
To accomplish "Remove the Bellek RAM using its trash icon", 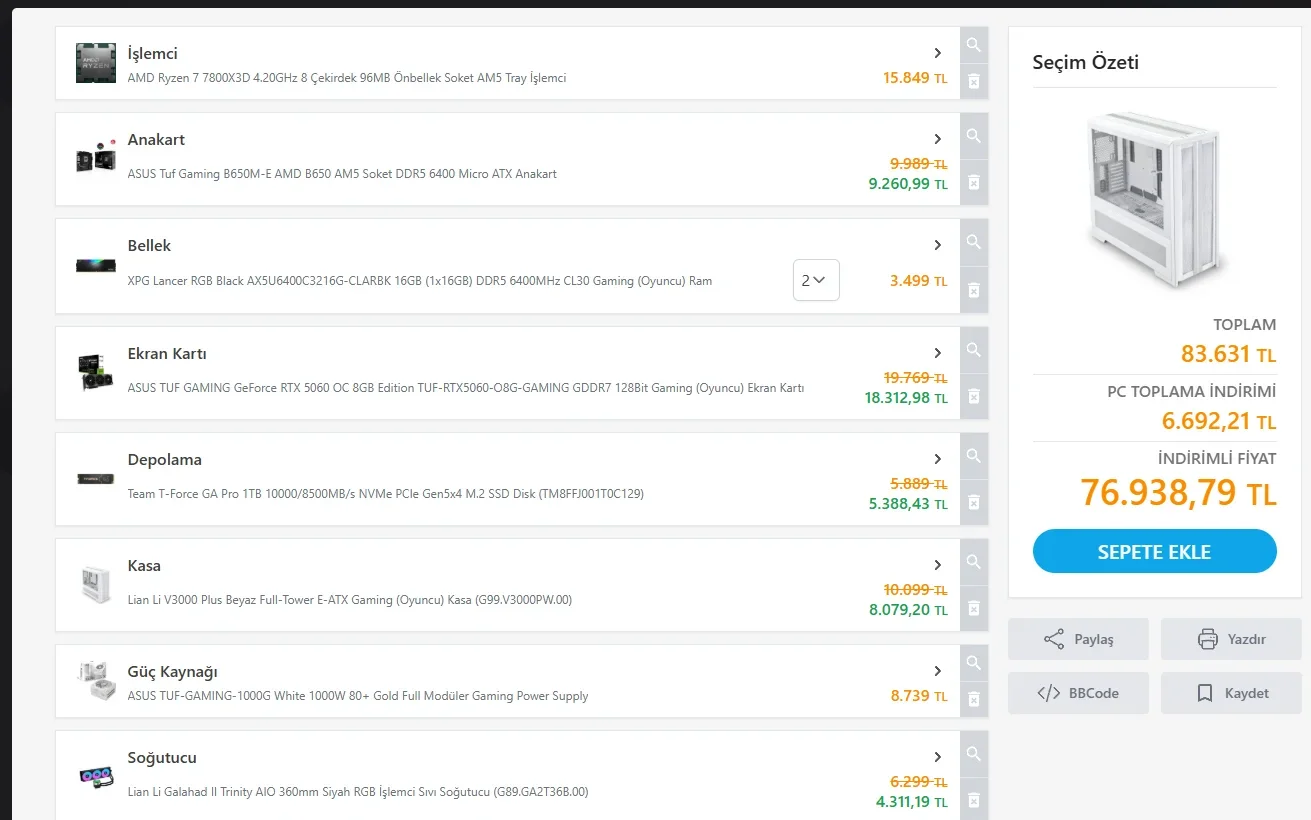I will tap(973, 290).
